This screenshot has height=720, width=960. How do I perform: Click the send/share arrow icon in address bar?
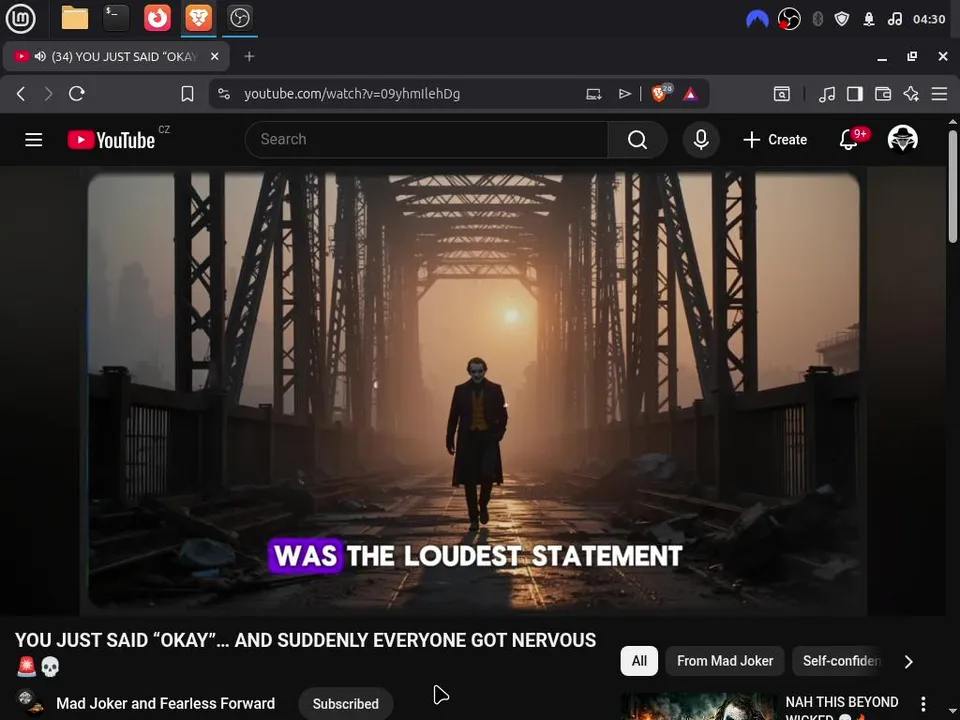pyautogui.click(x=624, y=94)
